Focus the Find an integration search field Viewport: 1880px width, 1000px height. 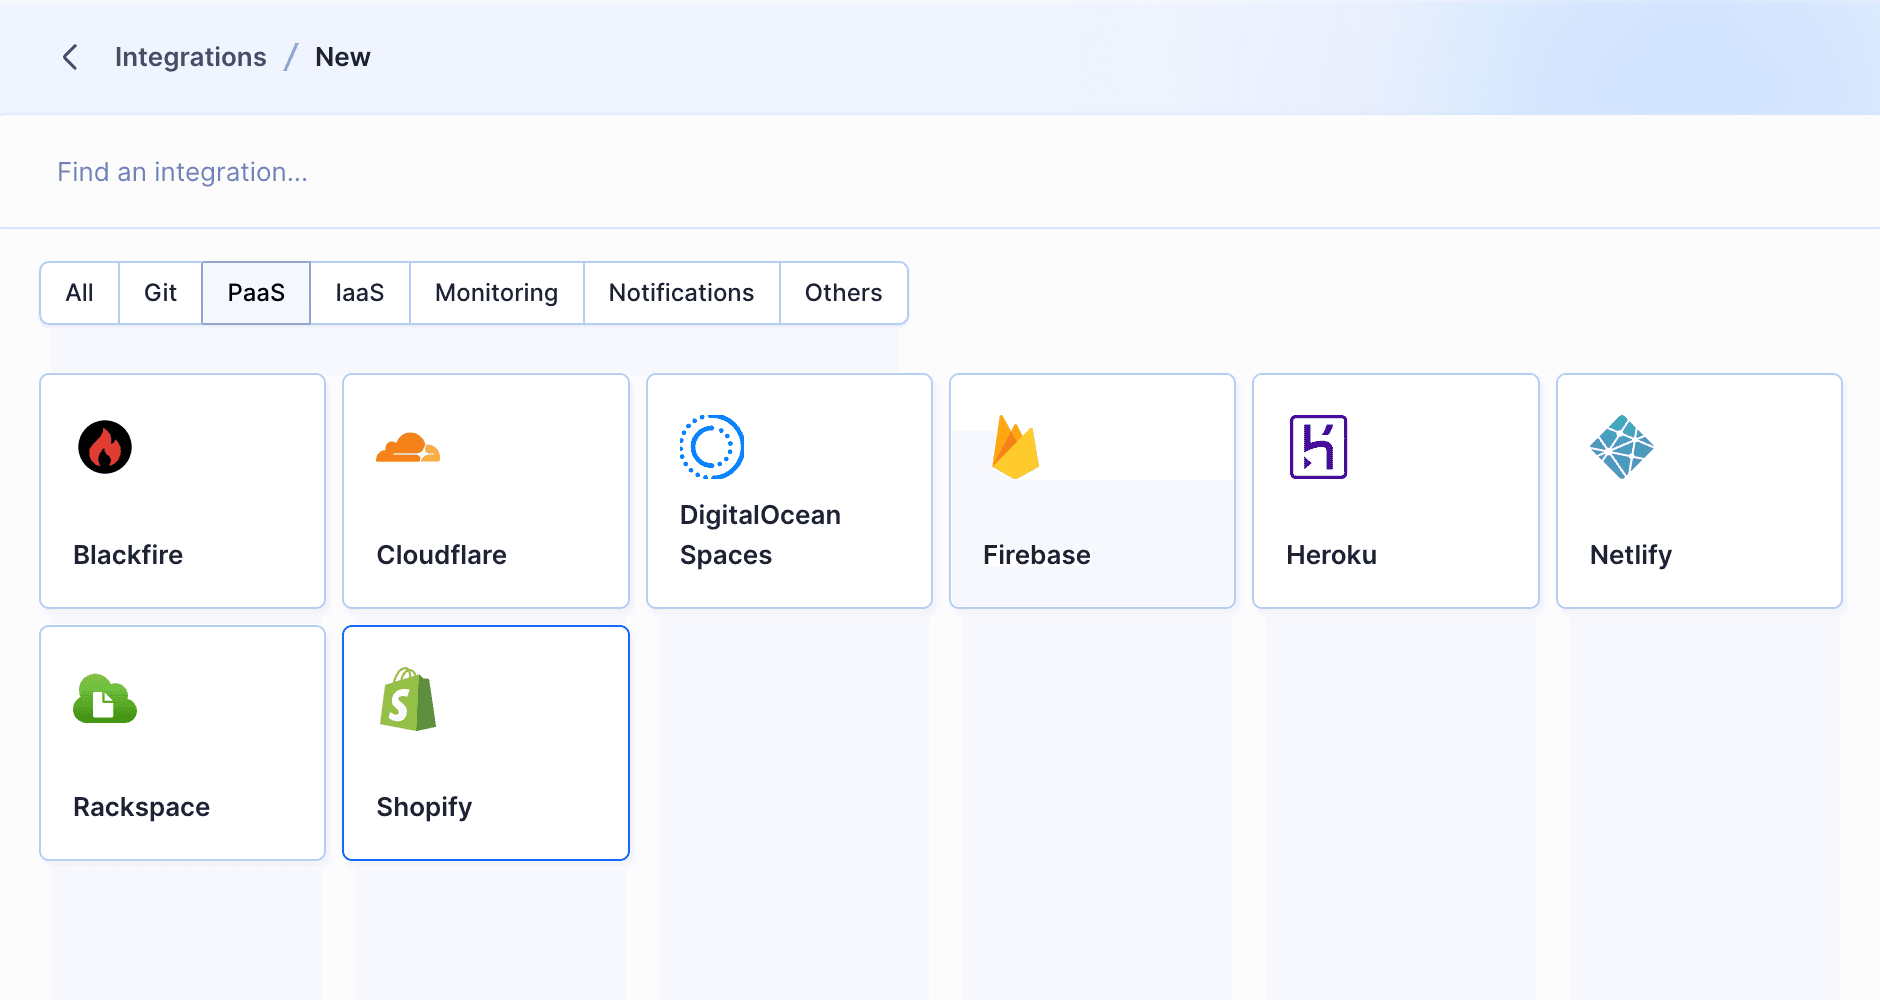[x=940, y=172]
